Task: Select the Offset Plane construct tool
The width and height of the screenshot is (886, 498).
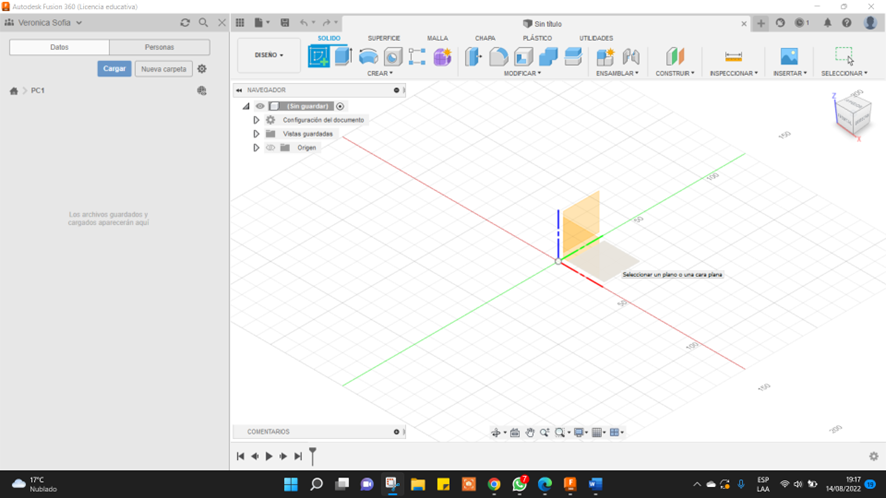Action: coord(675,57)
